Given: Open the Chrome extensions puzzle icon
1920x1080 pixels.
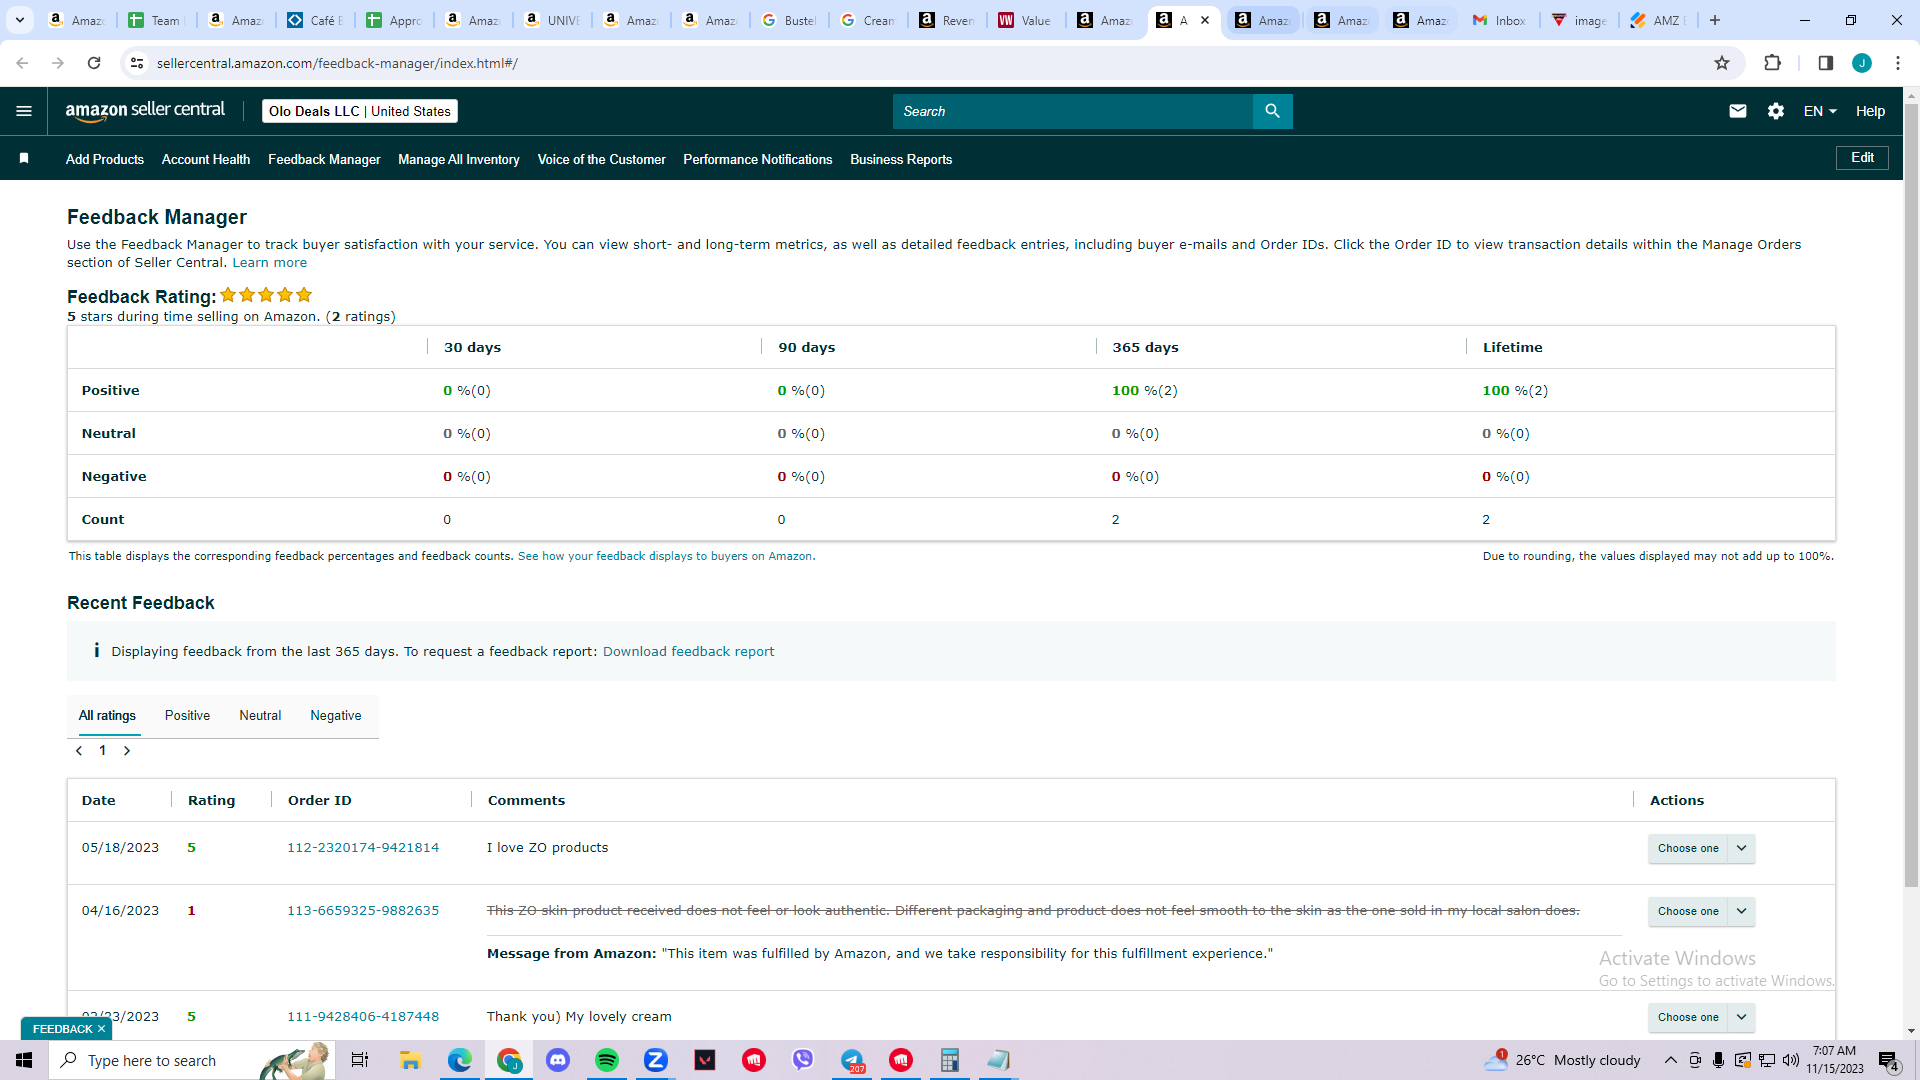Looking at the screenshot, I should pyautogui.click(x=1772, y=63).
